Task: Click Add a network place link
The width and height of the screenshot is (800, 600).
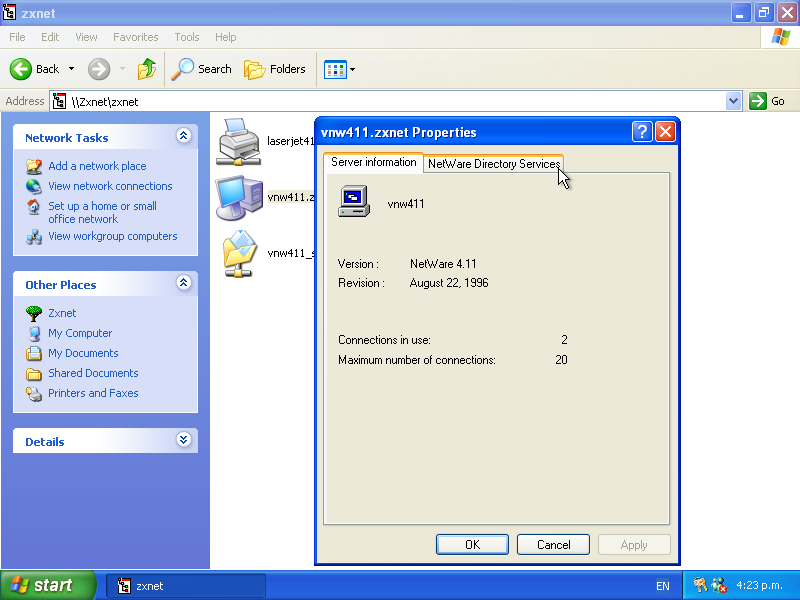Action: (x=97, y=166)
